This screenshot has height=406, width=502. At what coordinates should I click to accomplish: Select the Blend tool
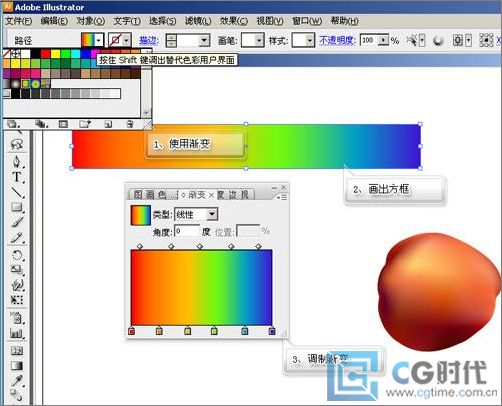(17, 395)
